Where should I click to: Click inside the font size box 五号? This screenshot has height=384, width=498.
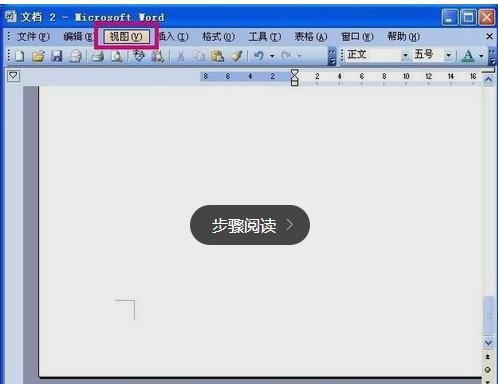424,54
